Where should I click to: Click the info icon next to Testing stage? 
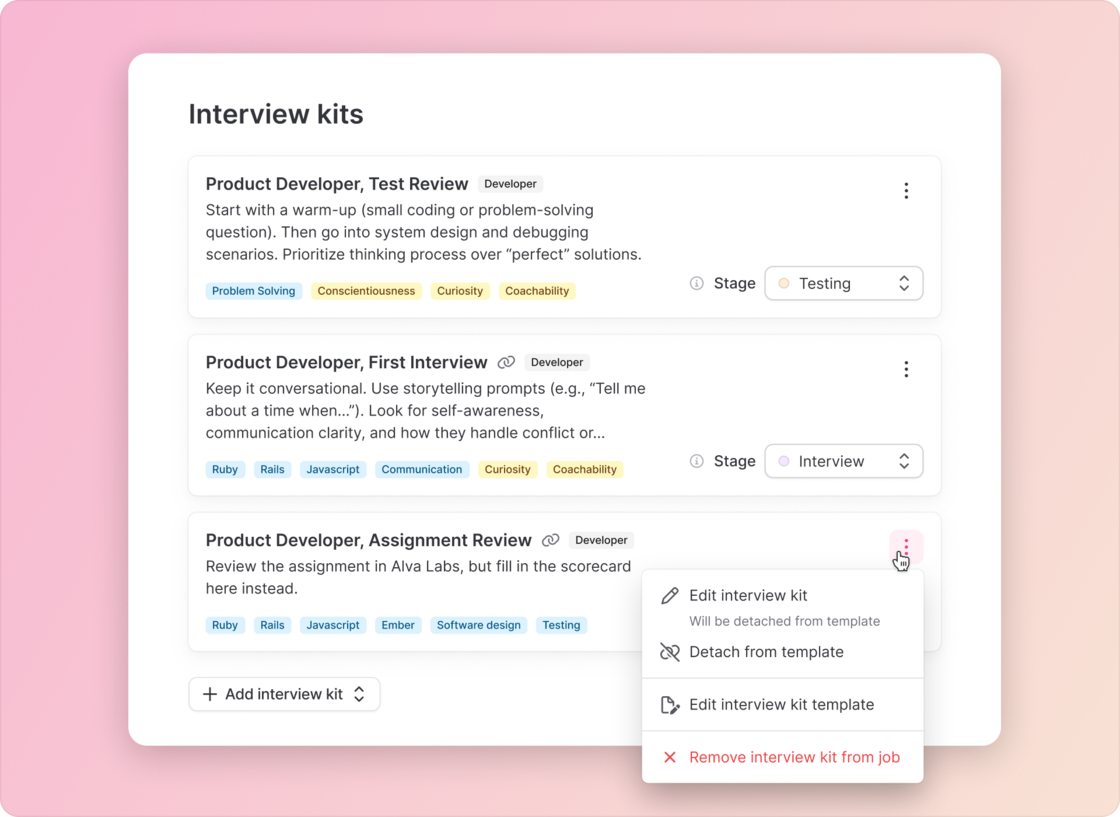pyautogui.click(x=697, y=283)
